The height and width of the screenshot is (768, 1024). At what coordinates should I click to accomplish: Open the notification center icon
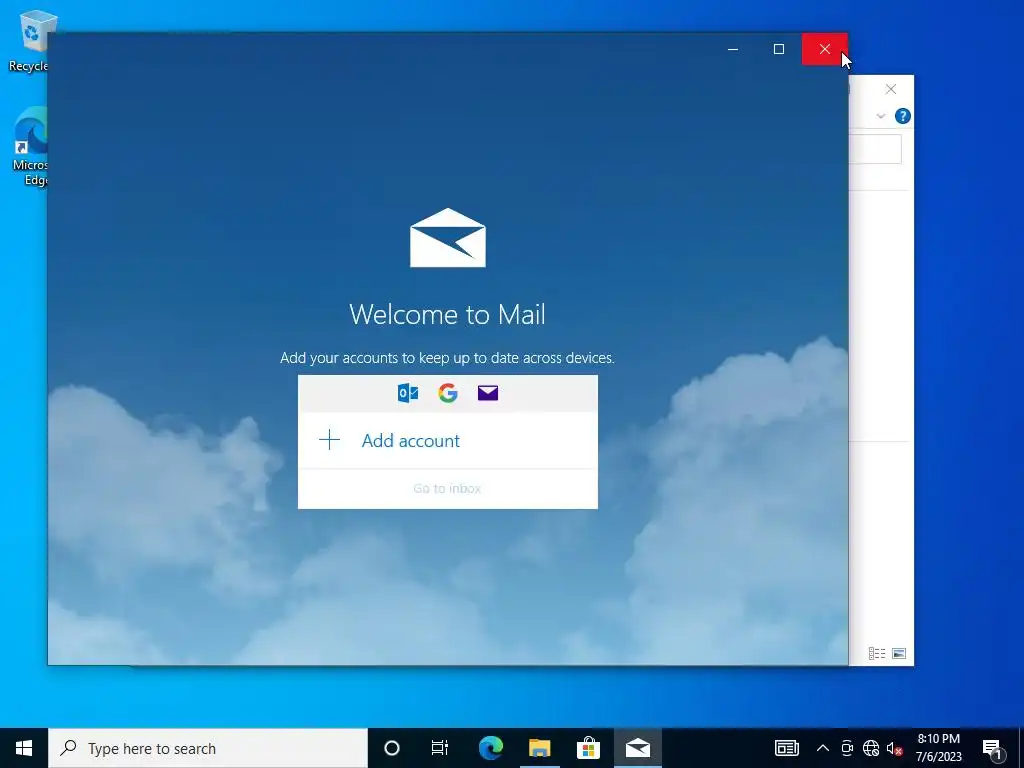[x=992, y=748]
